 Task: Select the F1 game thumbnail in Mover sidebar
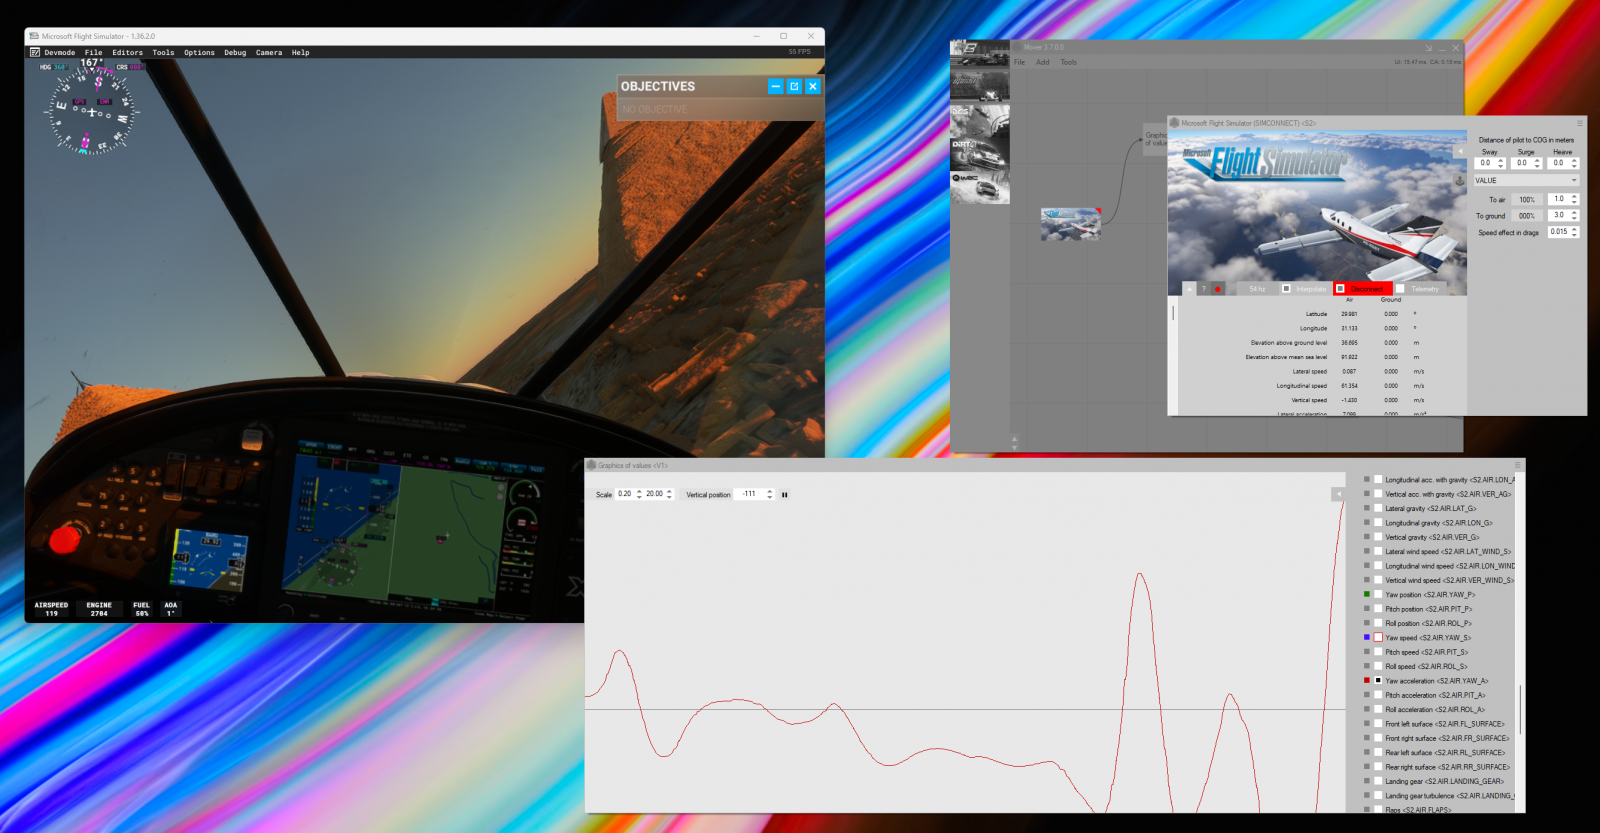point(980,54)
